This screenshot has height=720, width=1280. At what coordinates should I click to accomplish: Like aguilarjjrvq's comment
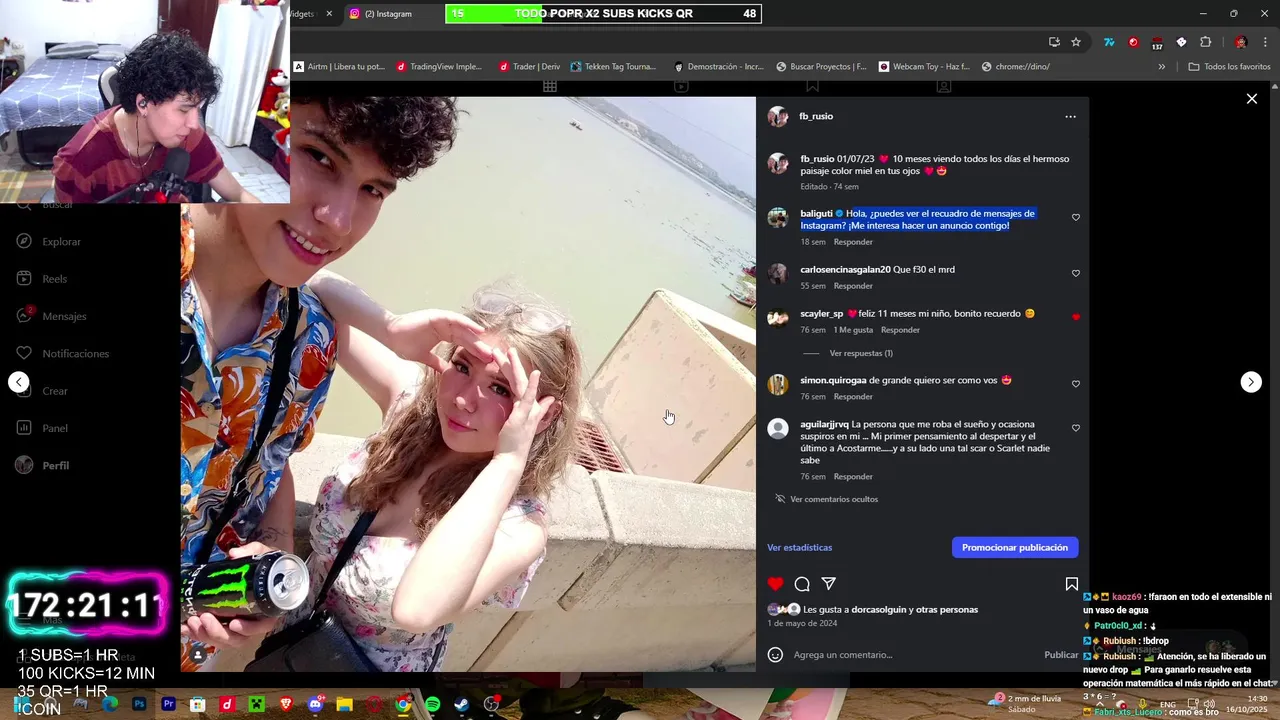click(1076, 428)
